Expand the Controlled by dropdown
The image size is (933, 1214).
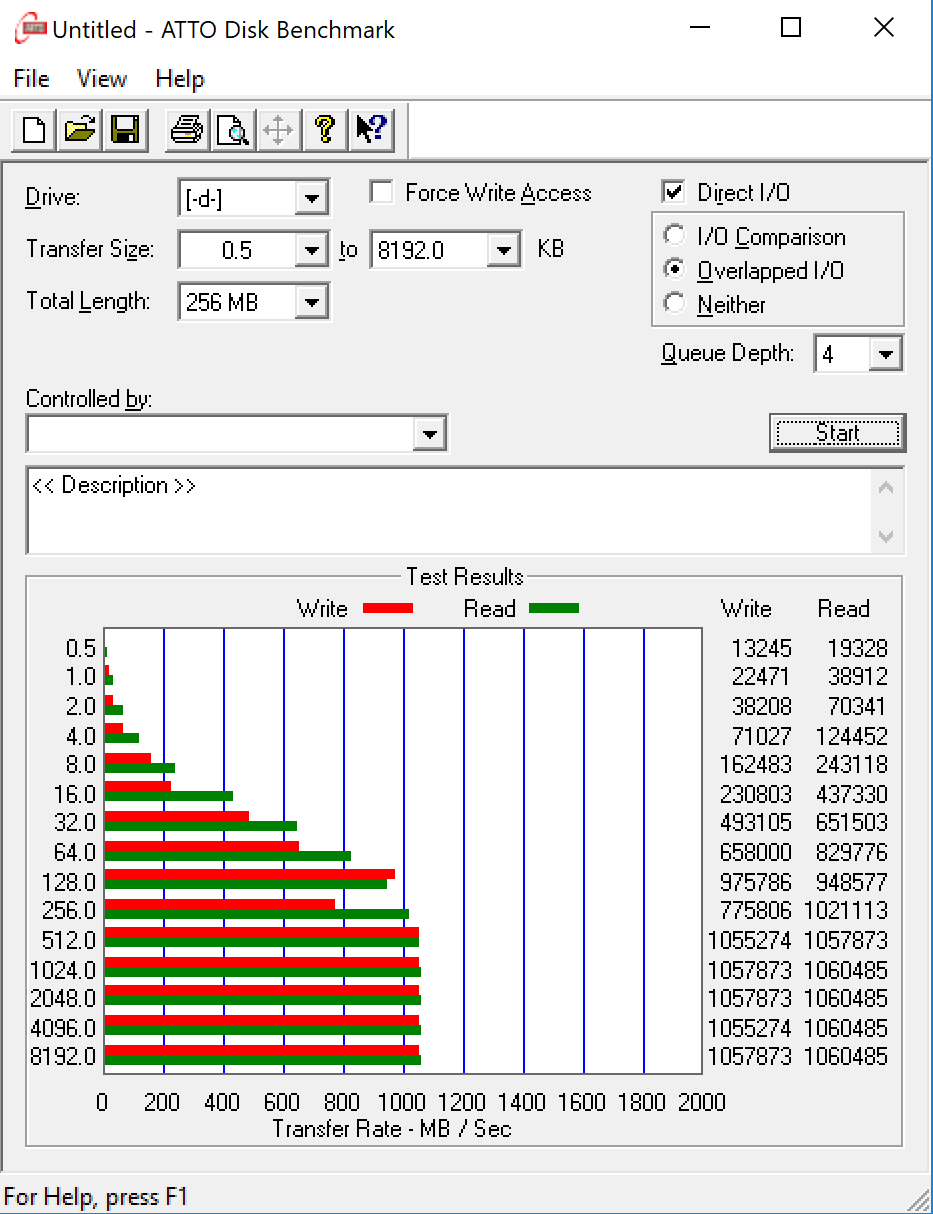(x=430, y=434)
